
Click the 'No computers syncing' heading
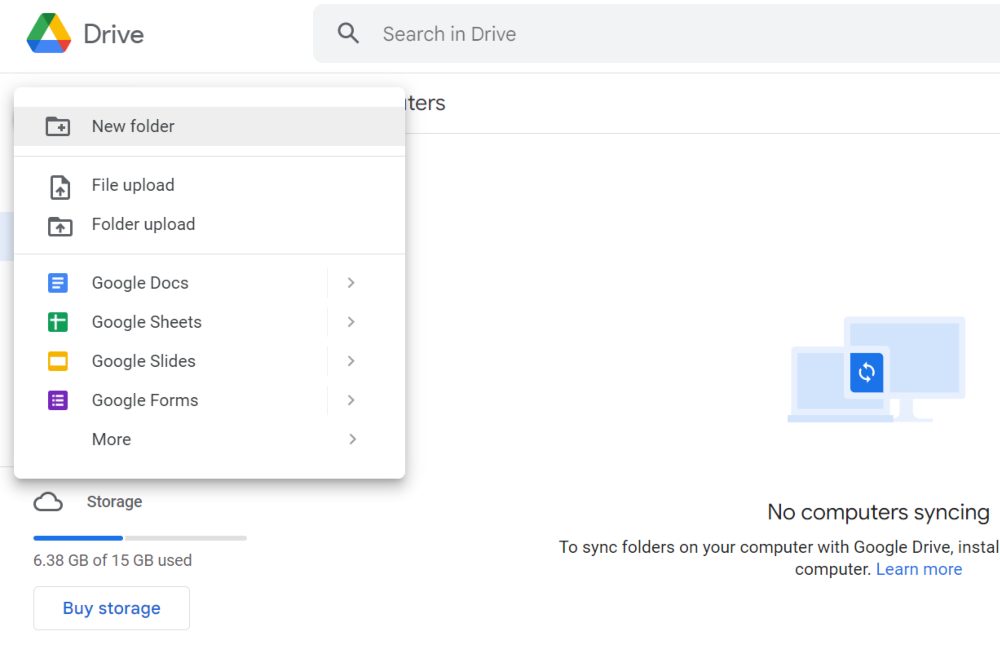(x=878, y=512)
